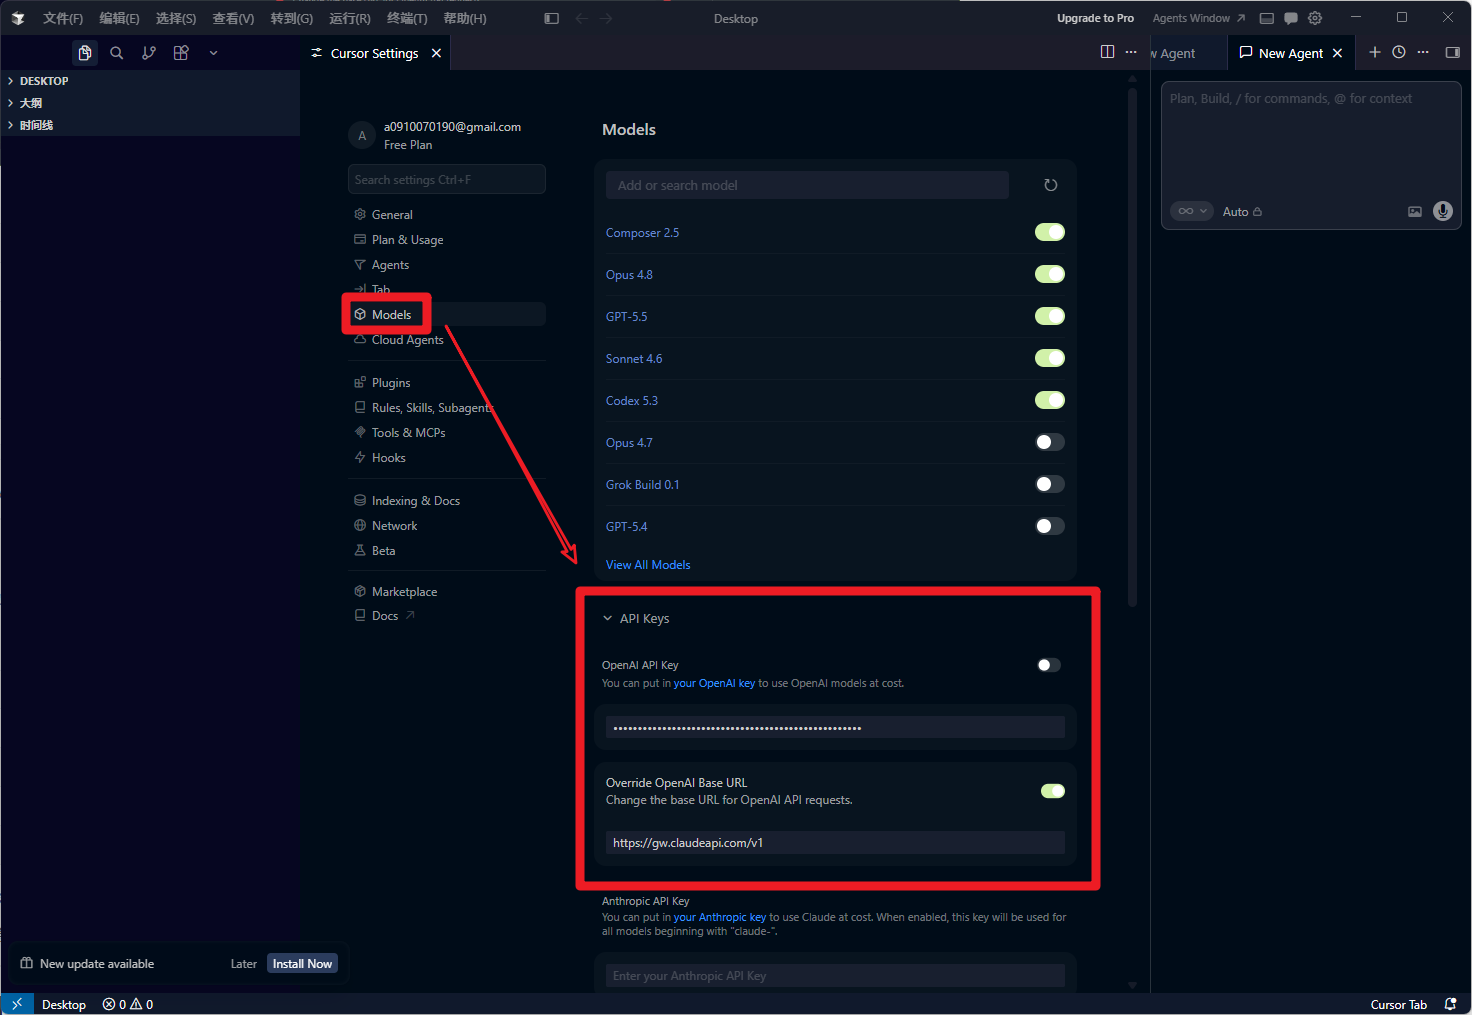1472x1015 pixels.
Task: Open settings gear in title bar
Action: pos(1315,18)
